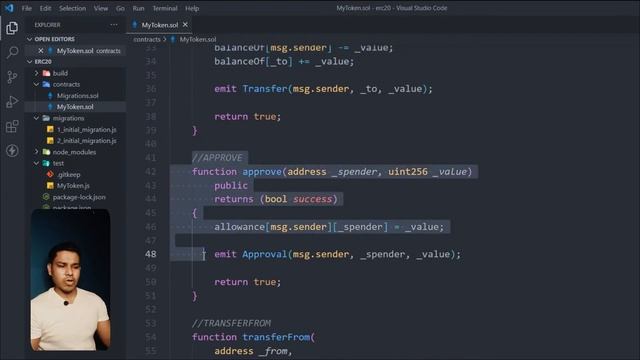Click contracts in the breadcrumb path

(x=147, y=40)
